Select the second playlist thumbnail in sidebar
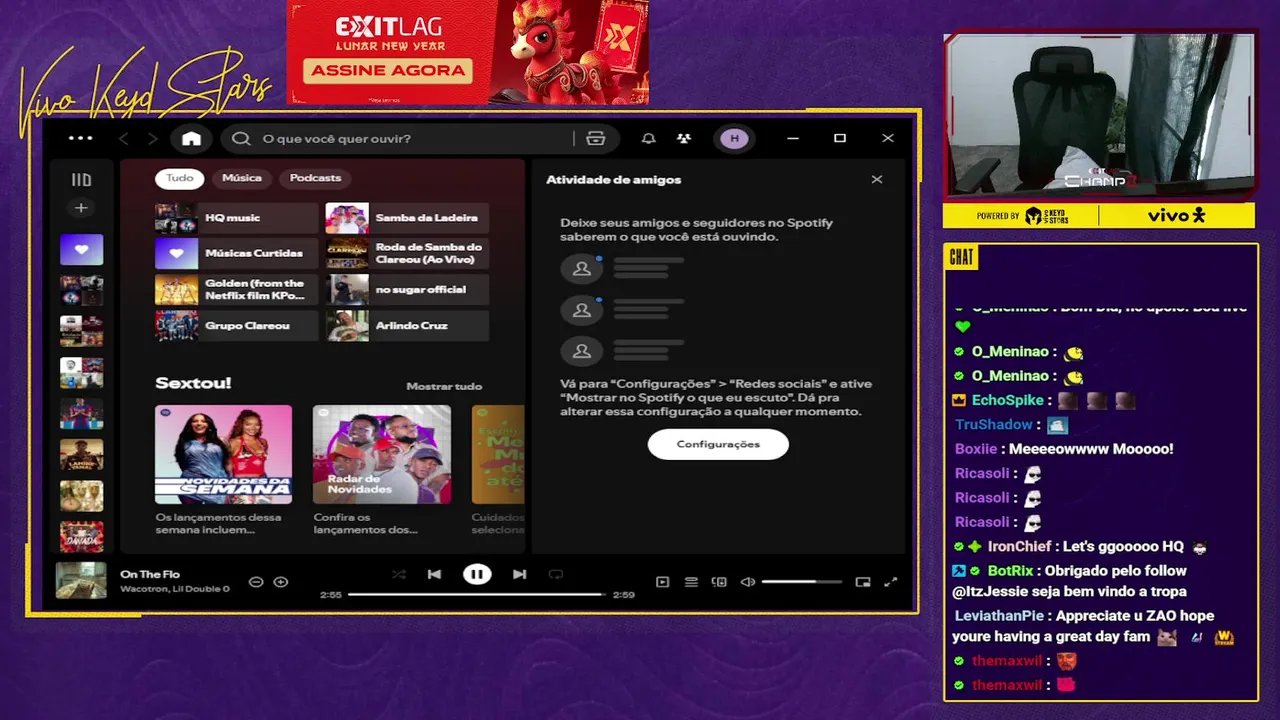This screenshot has height=720, width=1280. point(81,290)
